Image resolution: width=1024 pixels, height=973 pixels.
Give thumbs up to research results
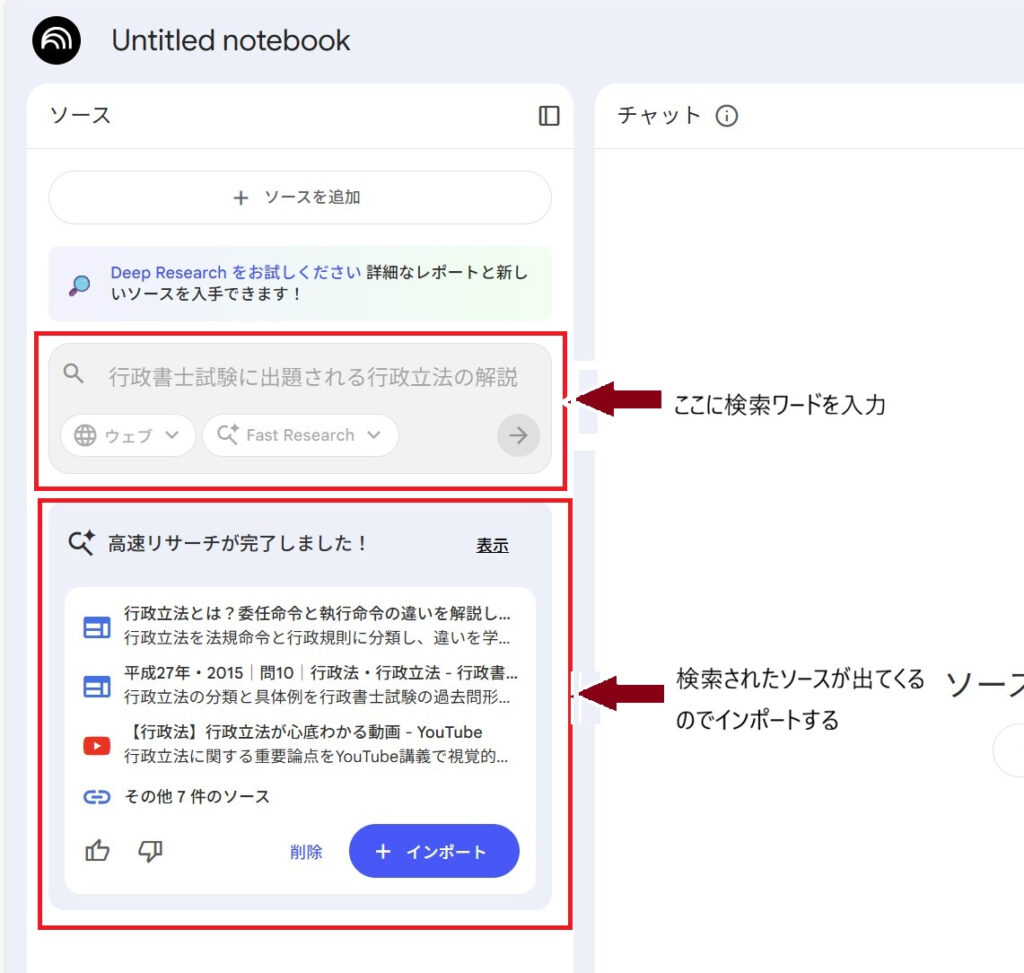coord(97,851)
